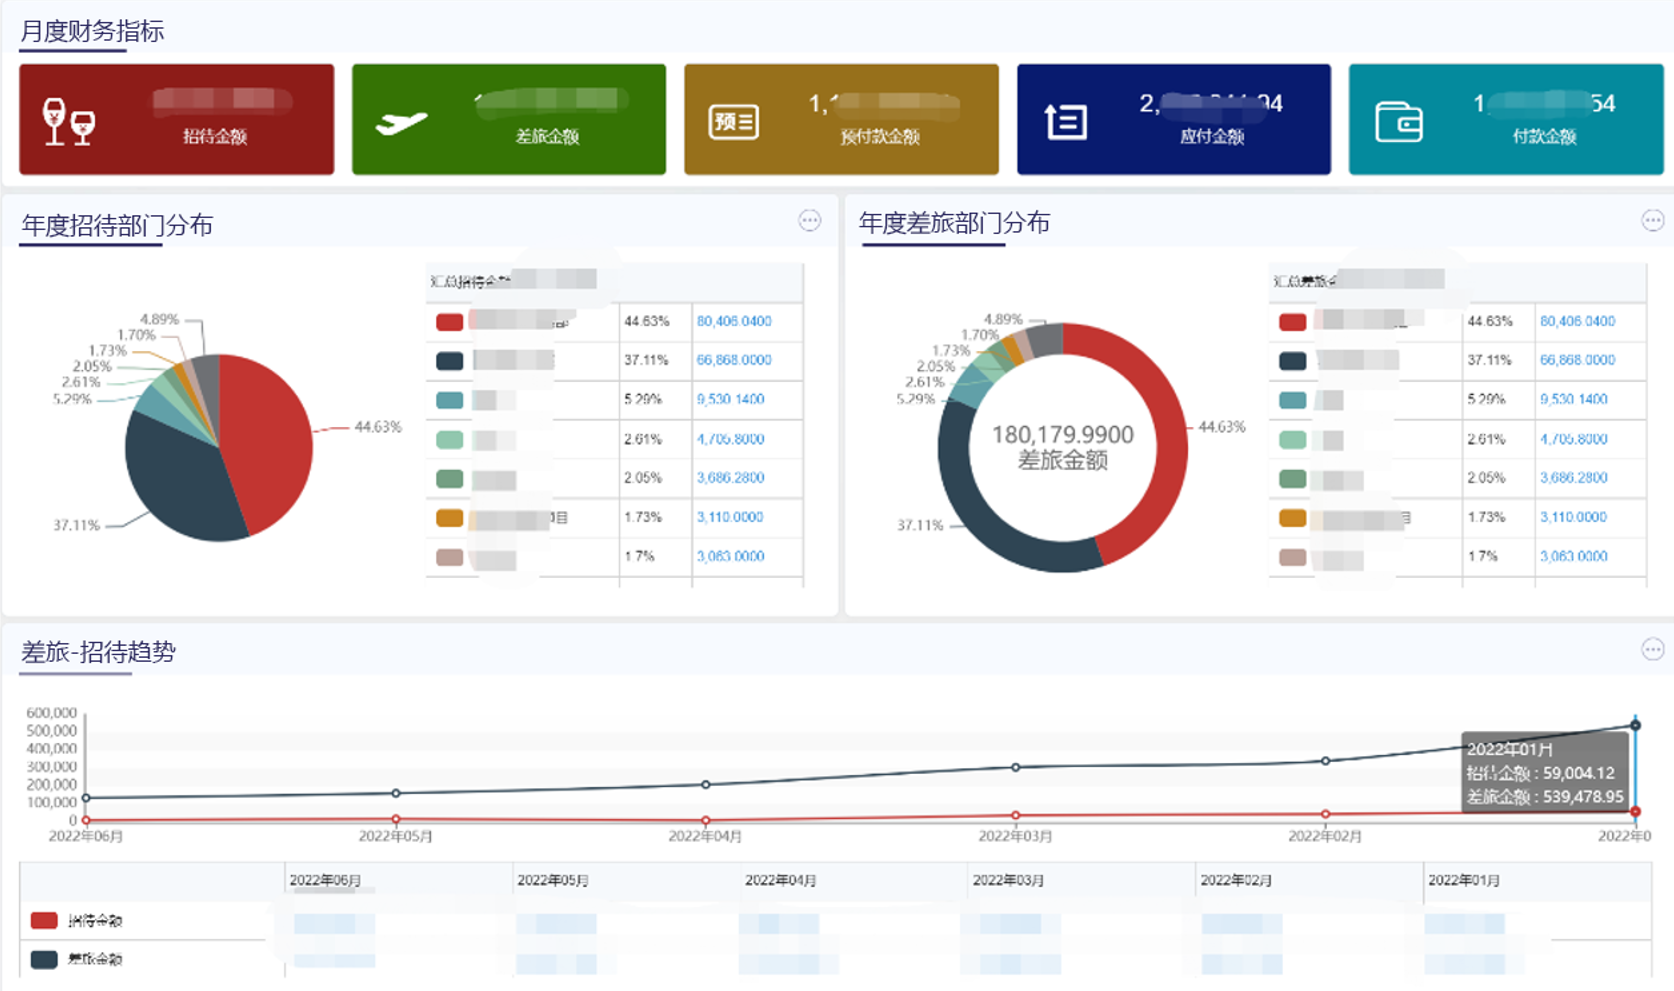
Task: Click the wine glasses icon on 招待金额 card
Action: pos(69,122)
